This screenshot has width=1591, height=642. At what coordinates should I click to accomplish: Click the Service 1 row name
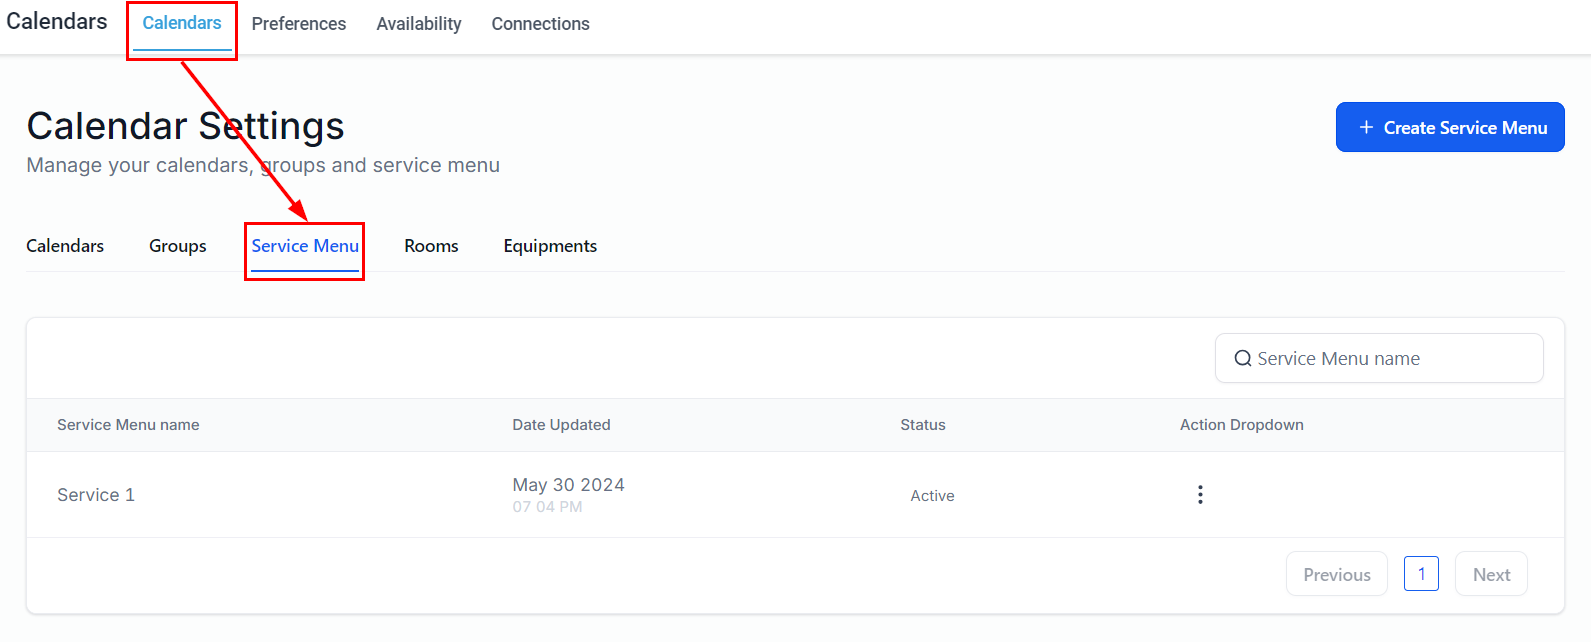coord(96,495)
